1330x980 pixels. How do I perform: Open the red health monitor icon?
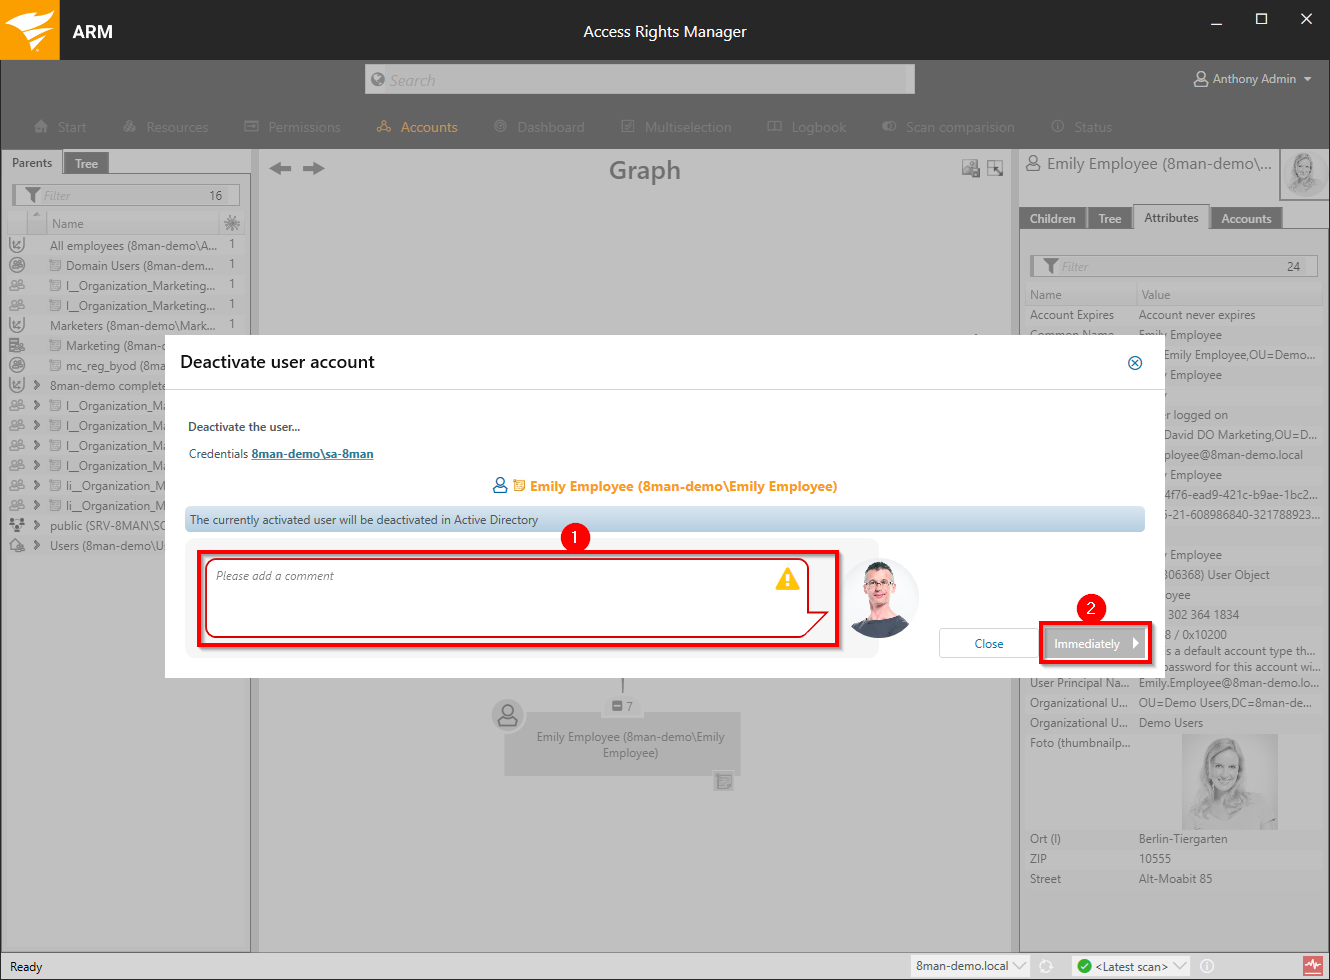pos(1313,966)
